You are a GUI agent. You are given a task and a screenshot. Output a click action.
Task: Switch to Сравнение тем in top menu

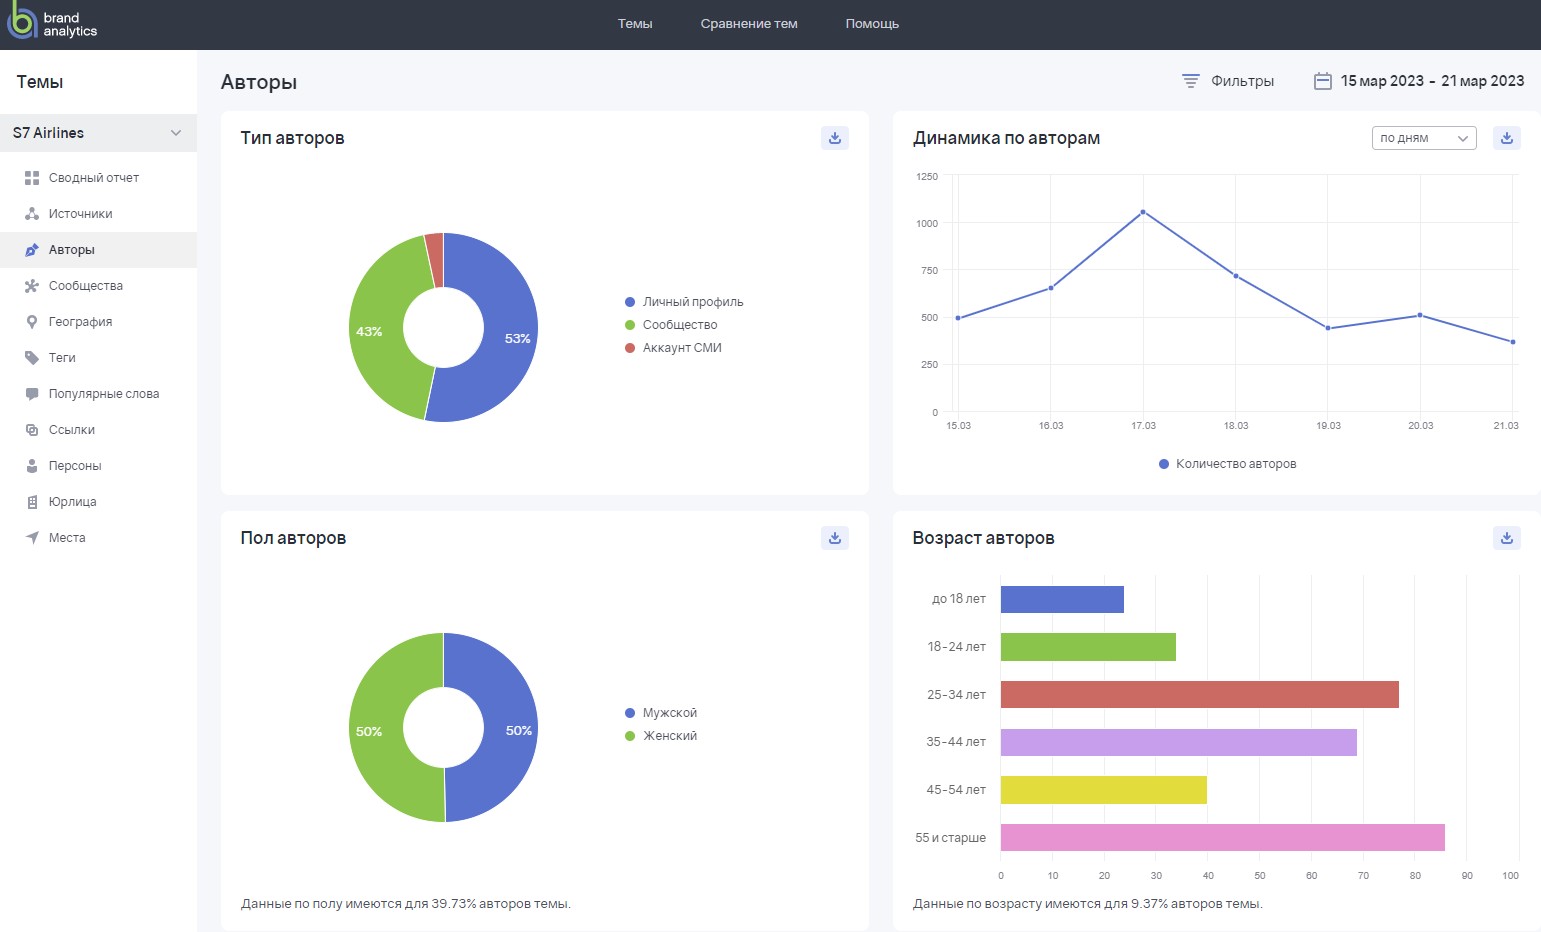pyautogui.click(x=749, y=24)
